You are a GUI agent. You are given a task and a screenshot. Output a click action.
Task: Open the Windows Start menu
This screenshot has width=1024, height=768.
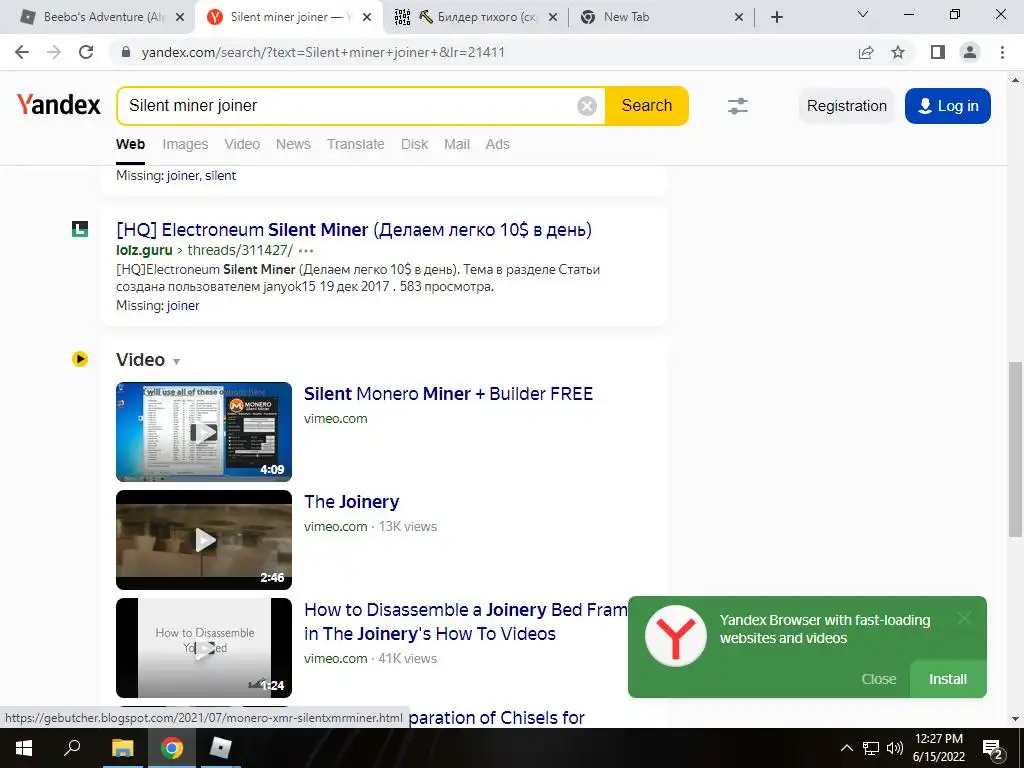click(x=24, y=748)
